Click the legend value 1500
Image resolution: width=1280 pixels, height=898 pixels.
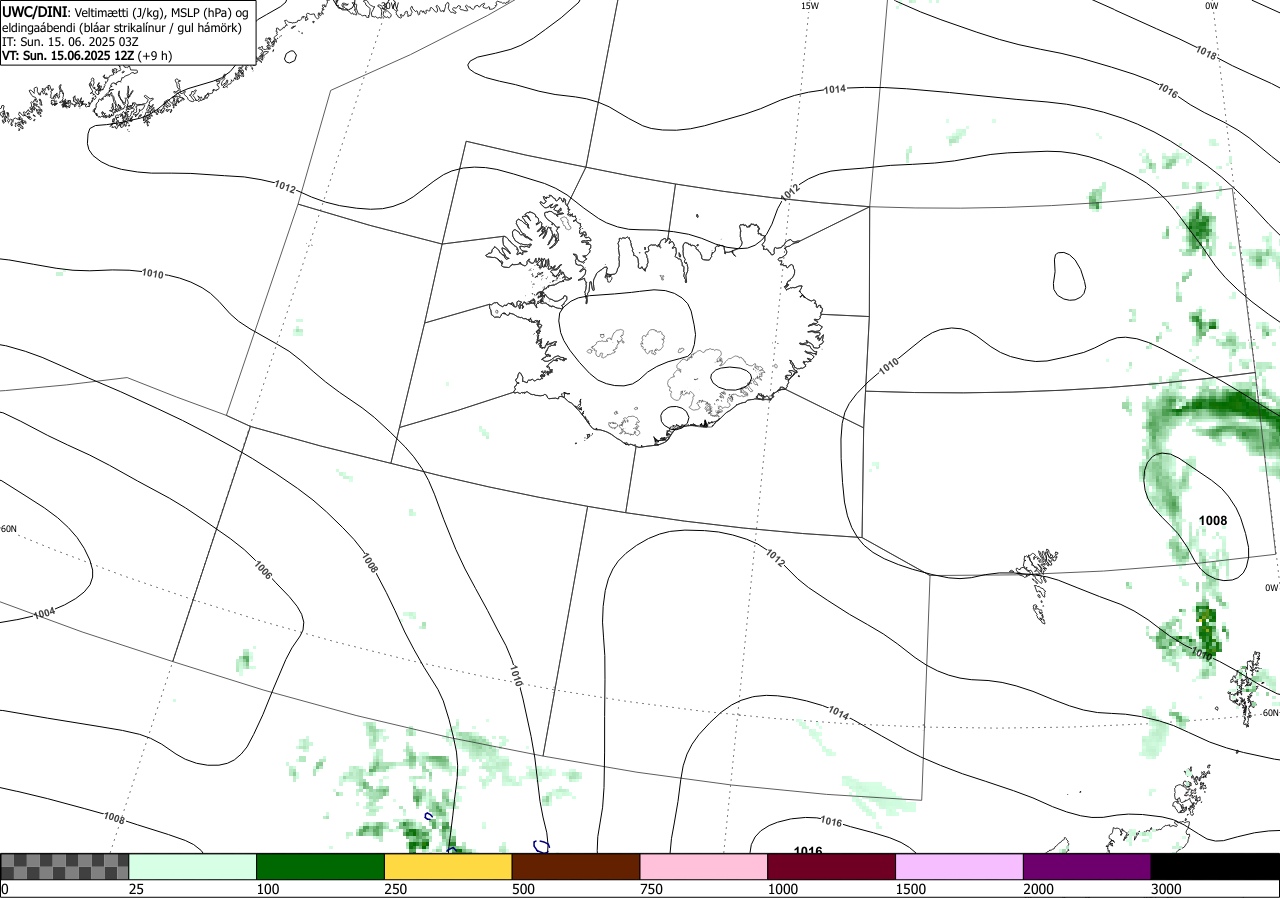(x=911, y=888)
